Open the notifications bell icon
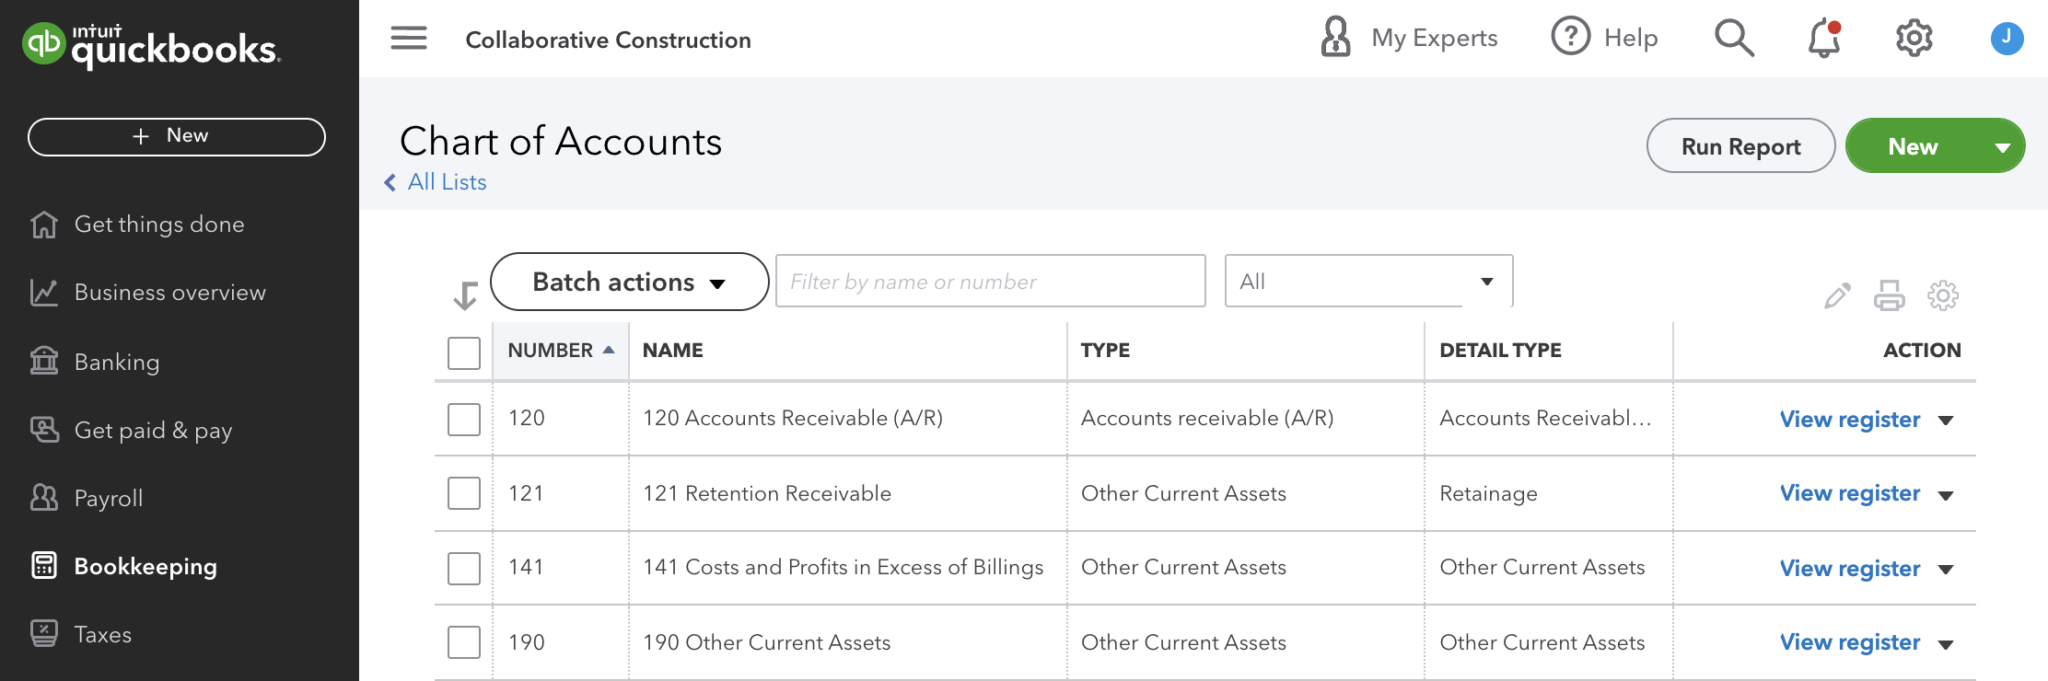 tap(1824, 39)
